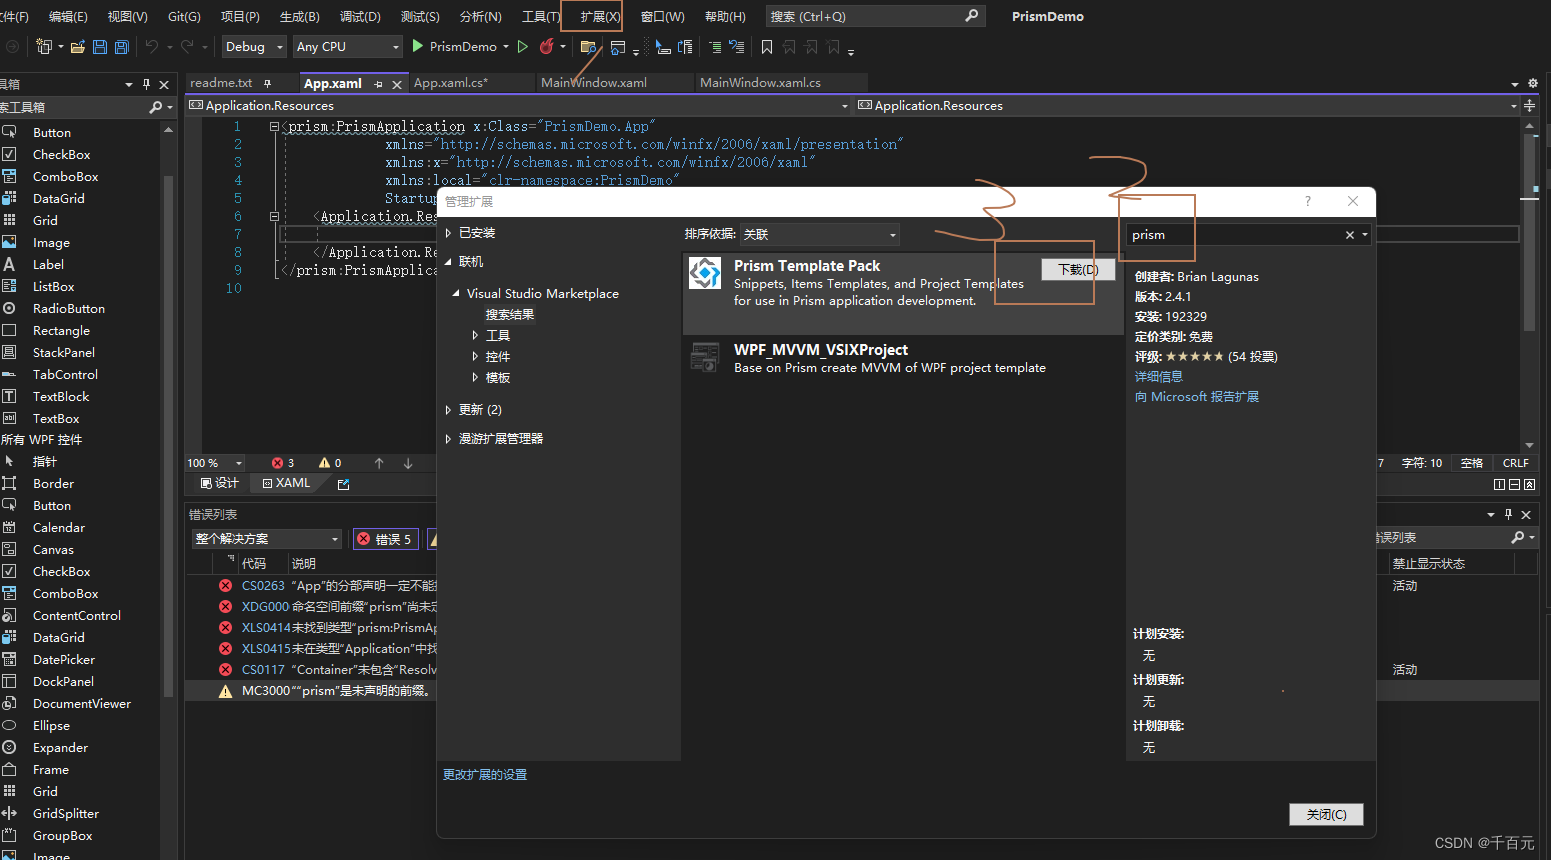Viewport: 1551px width, 860px height.
Task: Click the Undo arrow in the toolbar
Action: coord(151,47)
